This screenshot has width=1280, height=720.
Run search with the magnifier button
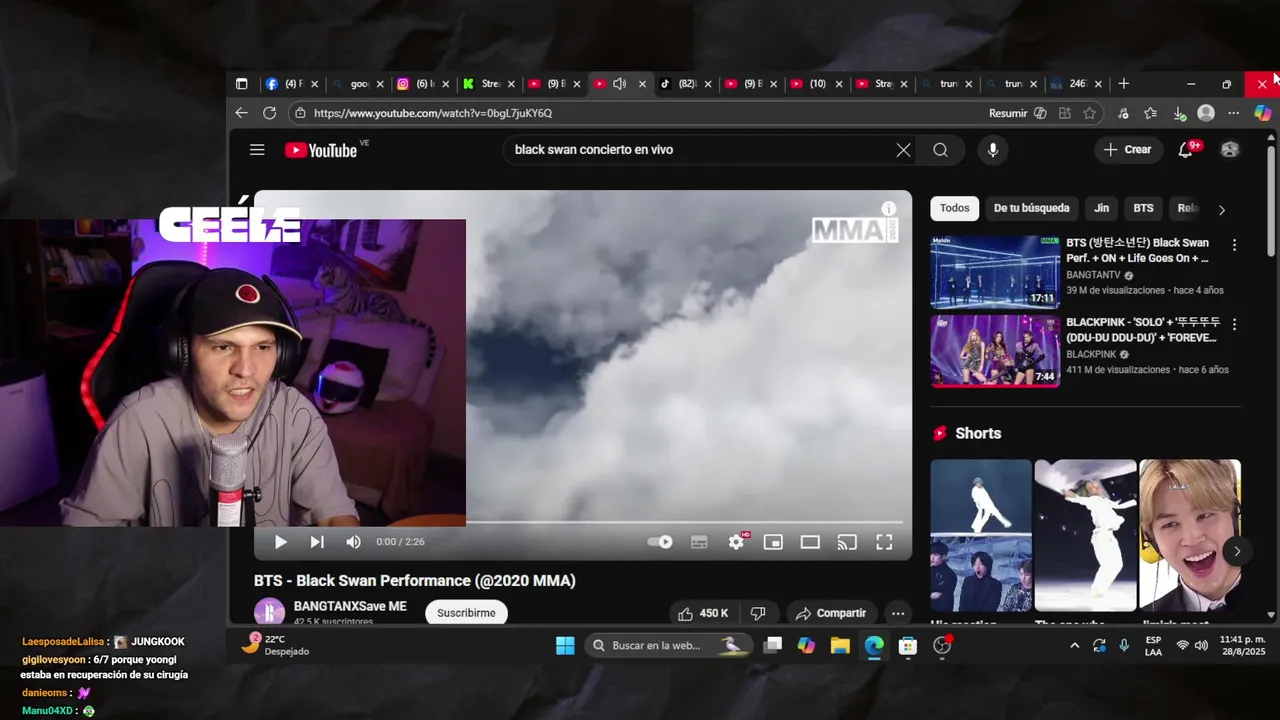point(940,150)
